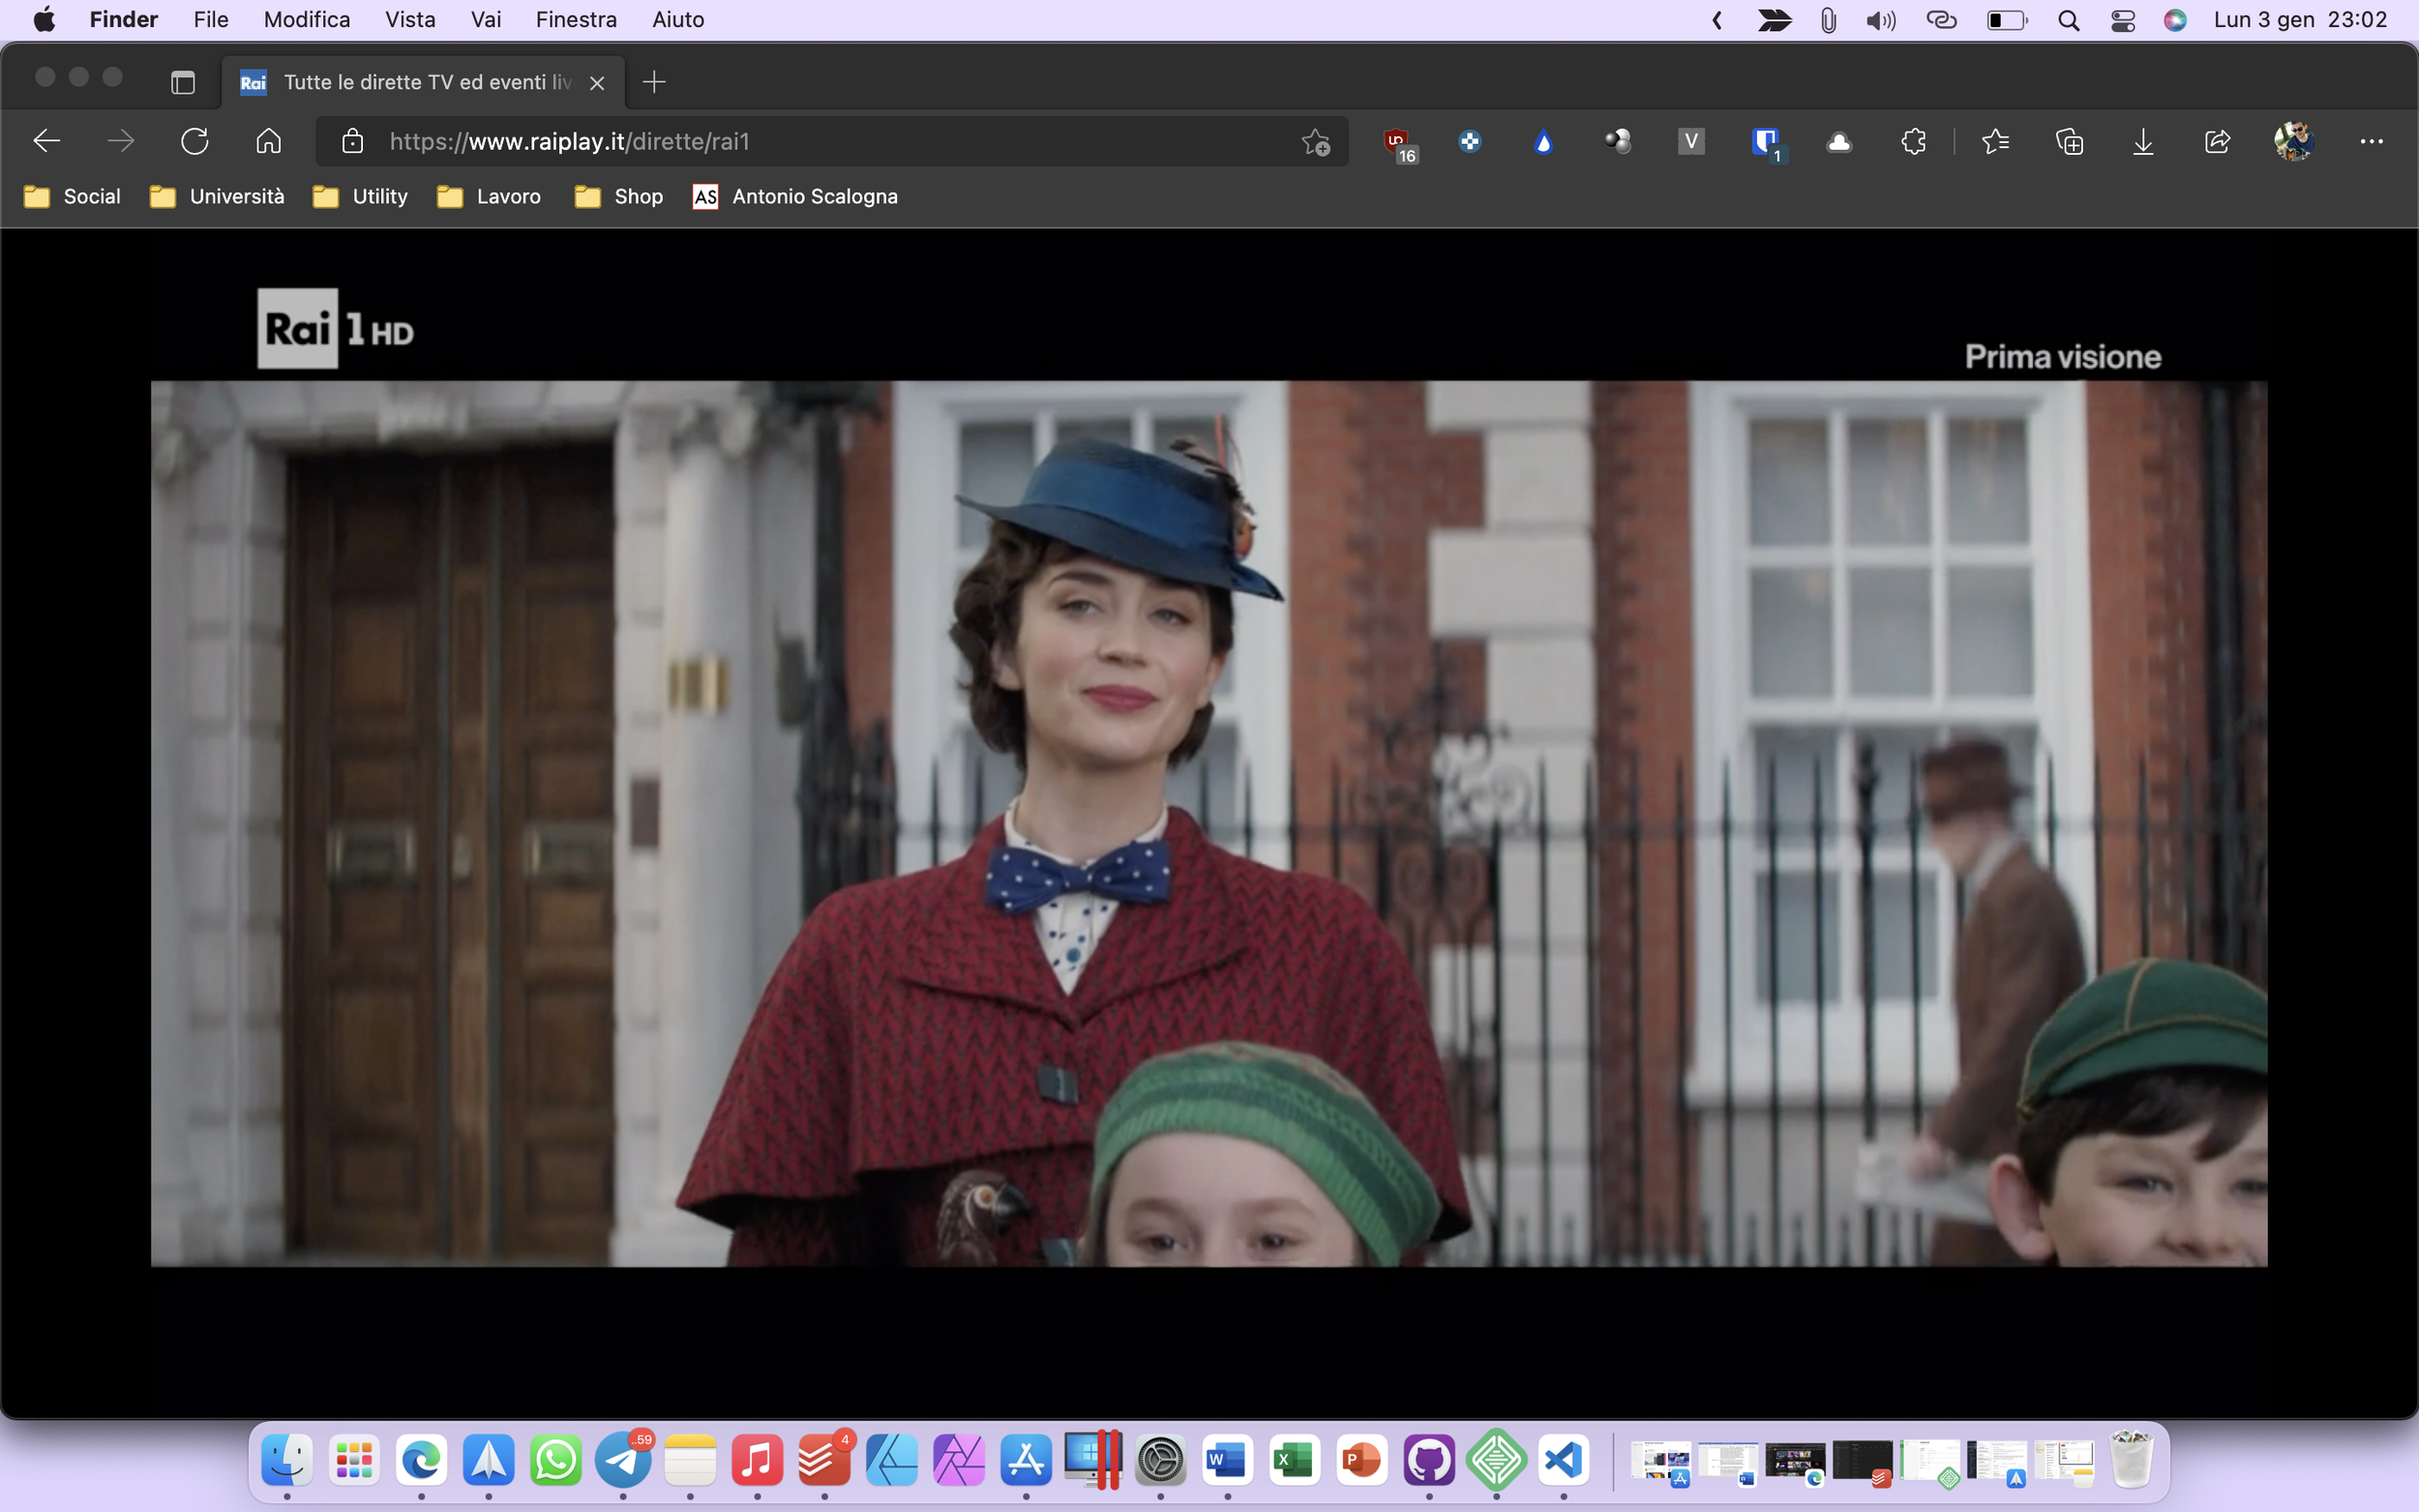
Task: Open the Settings and more menu
Action: tap(2371, 142)
